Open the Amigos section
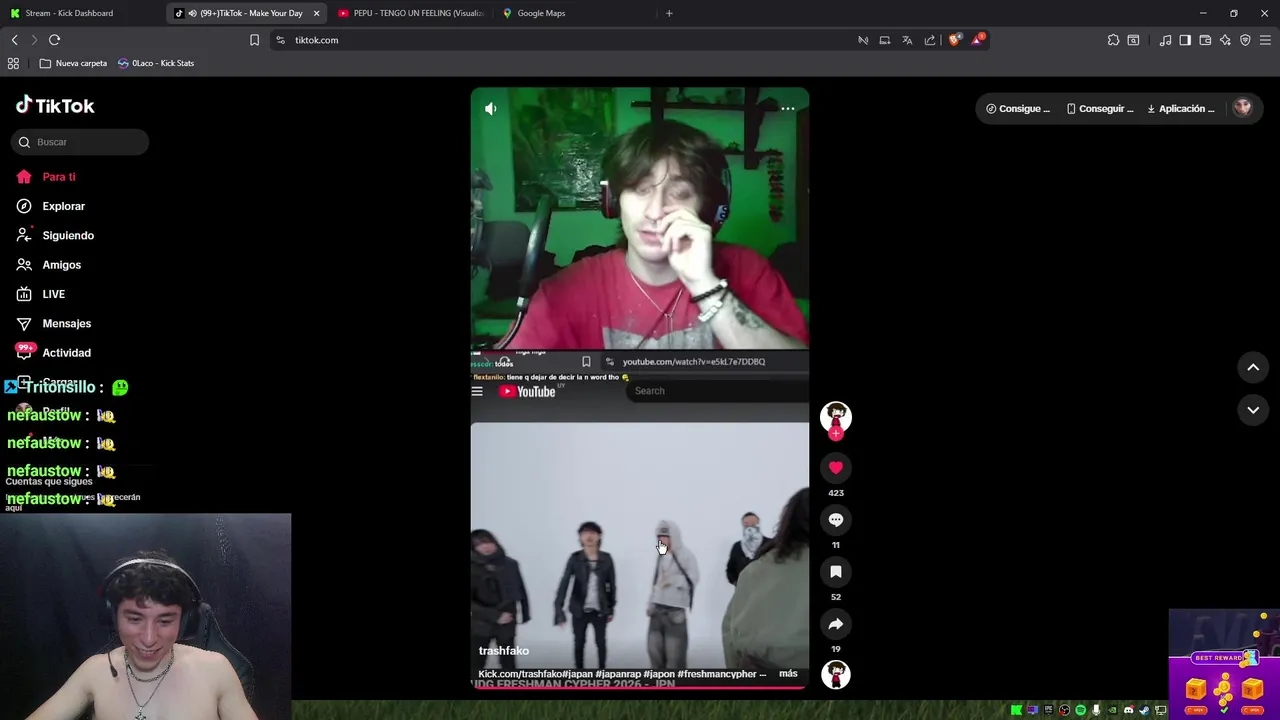 [49, 265]
